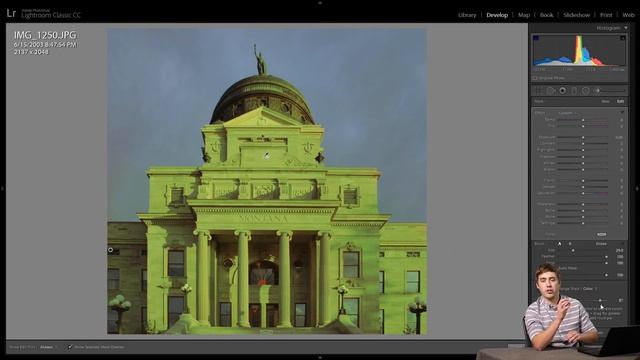Select the Spot Removal tool icon

coord(551,90)
